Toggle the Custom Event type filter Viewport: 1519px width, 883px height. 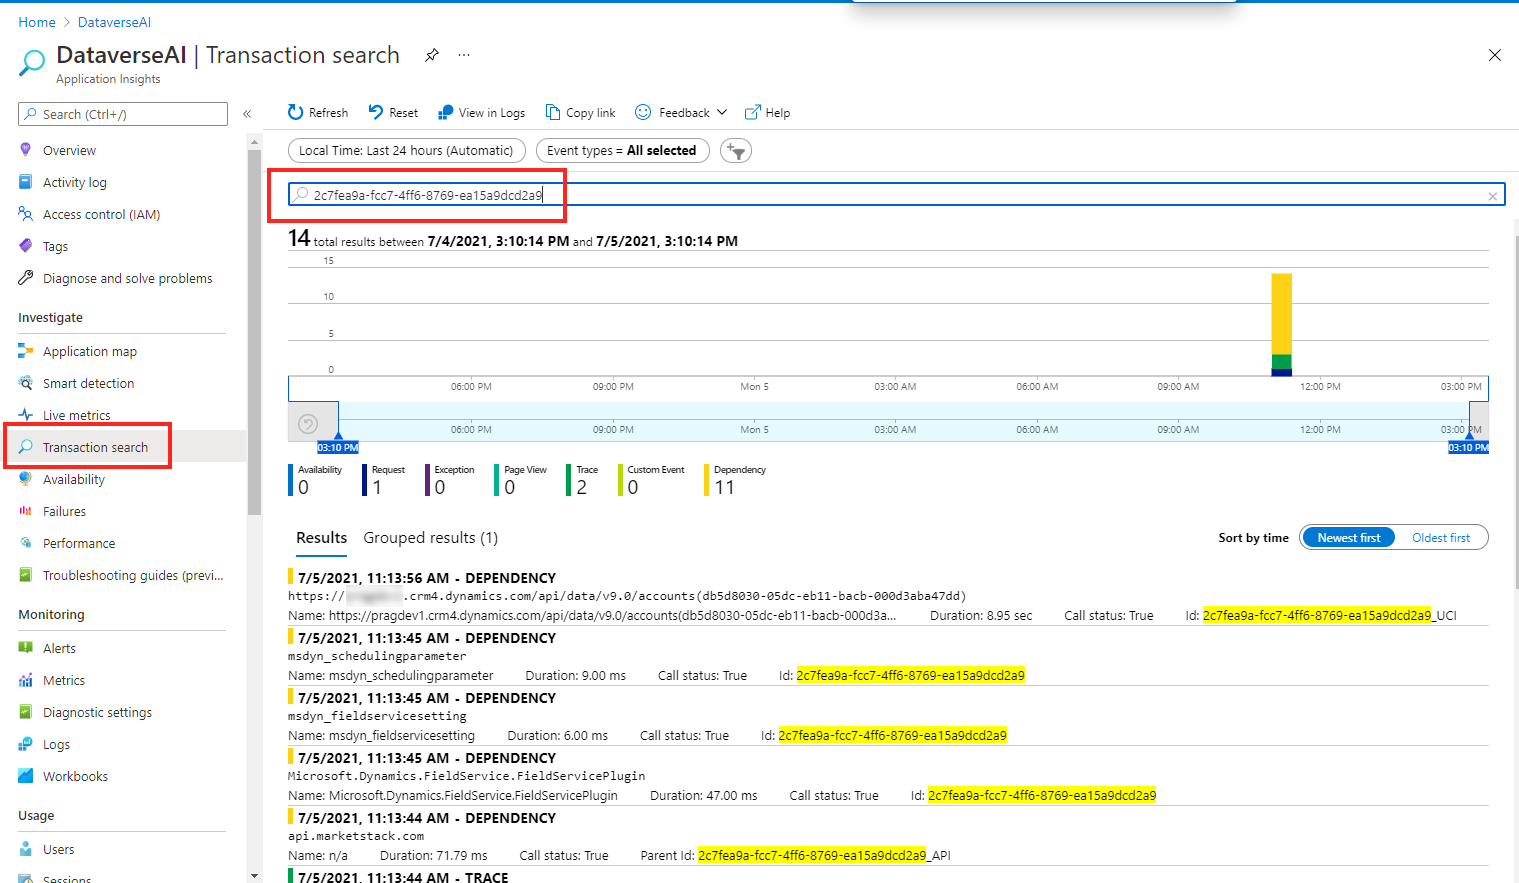coord(653,480)
